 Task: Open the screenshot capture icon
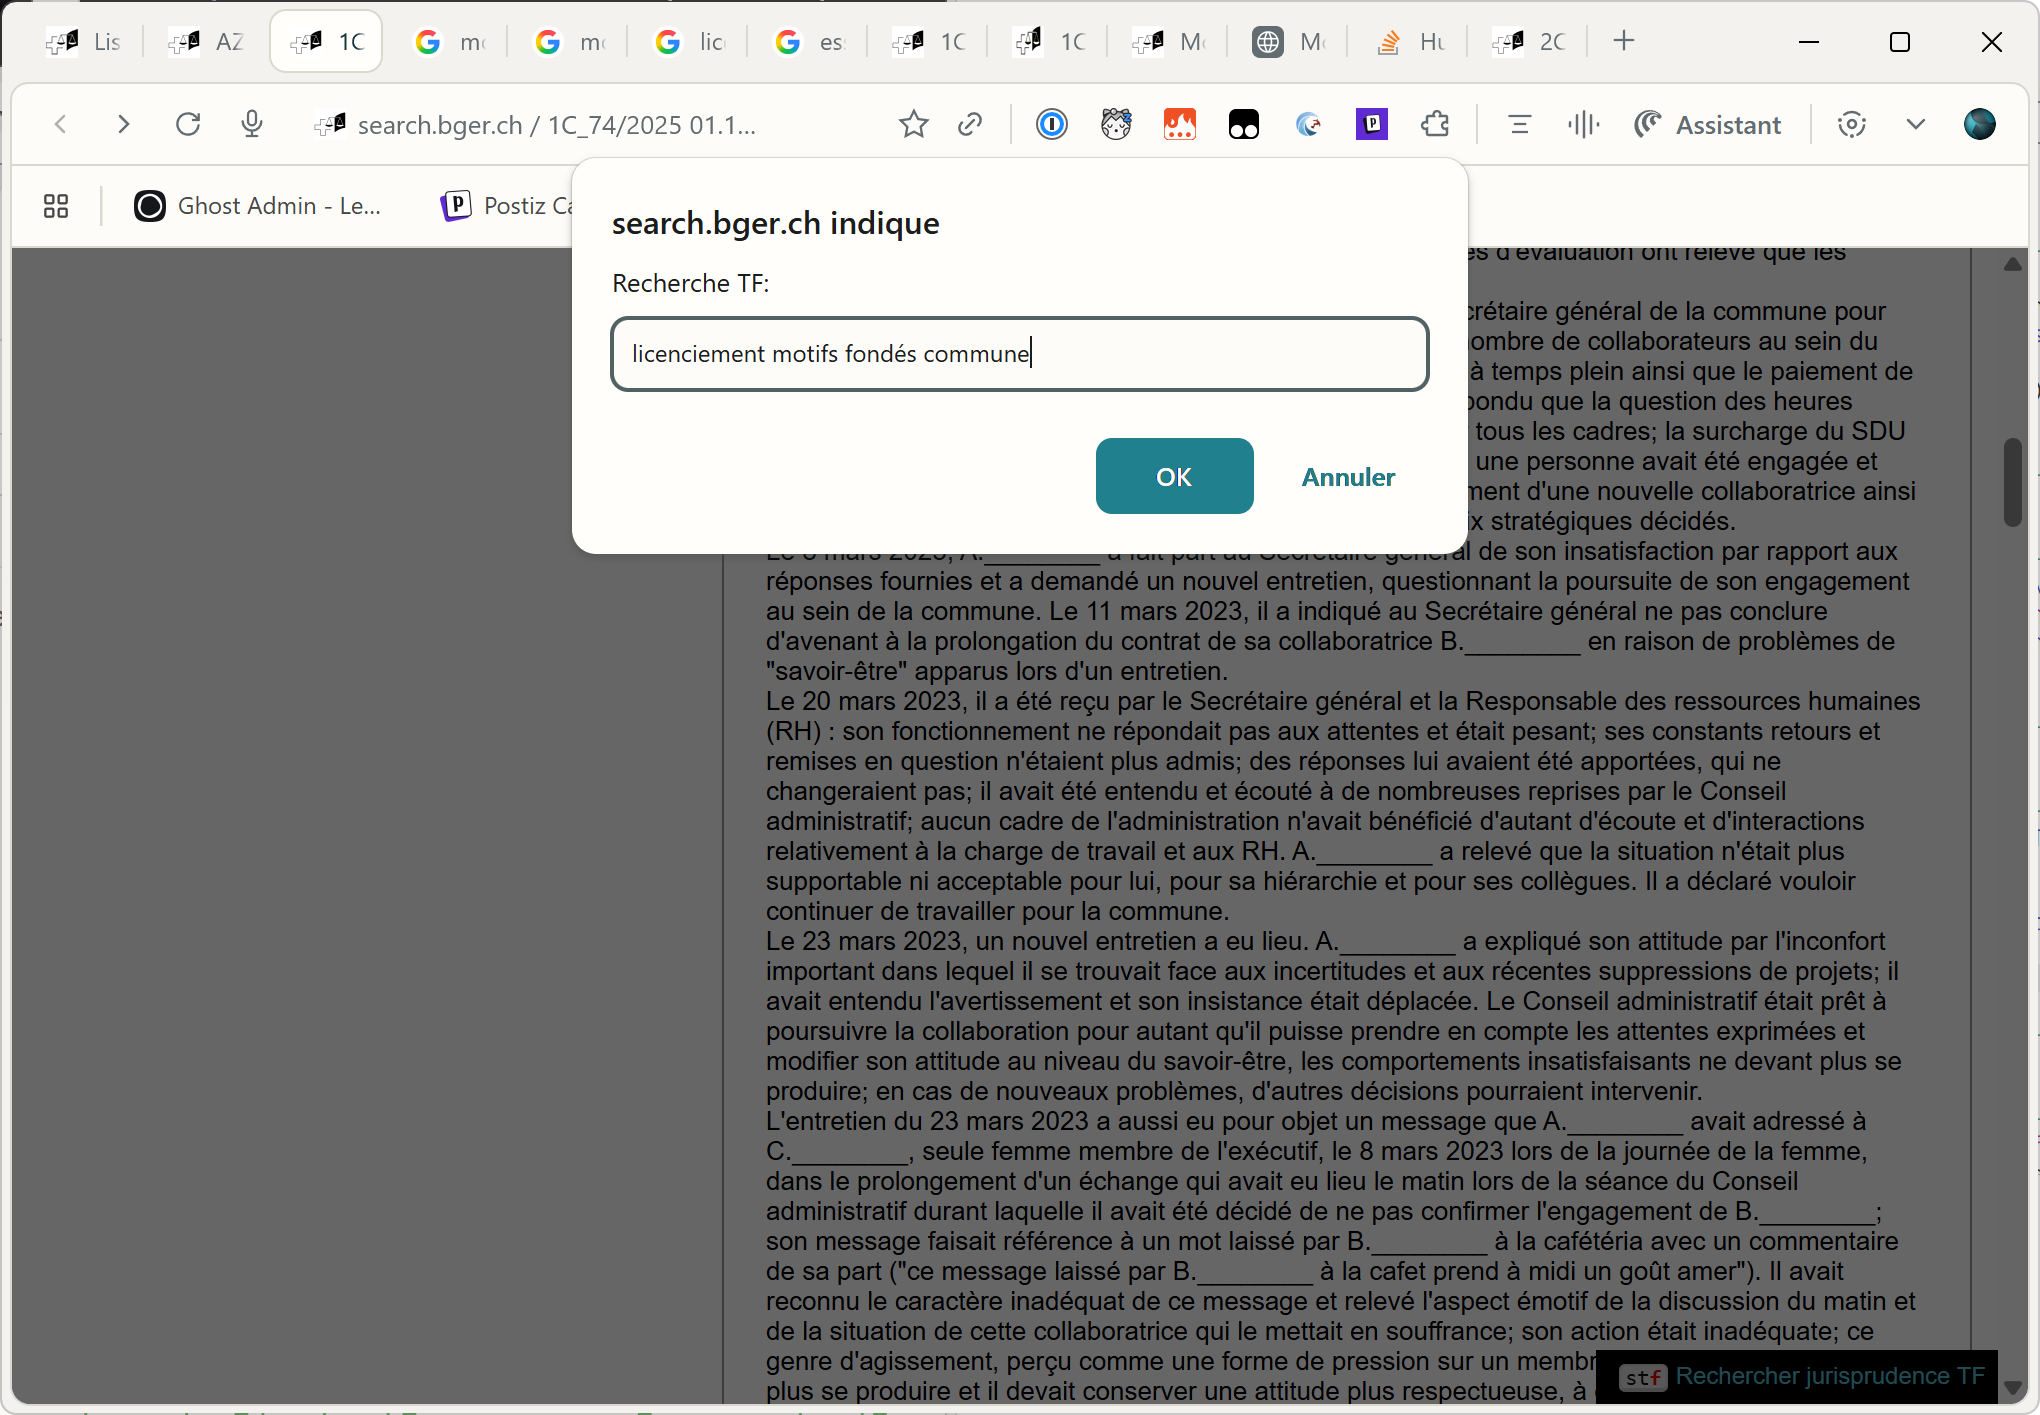click(x=1851, y=124)
